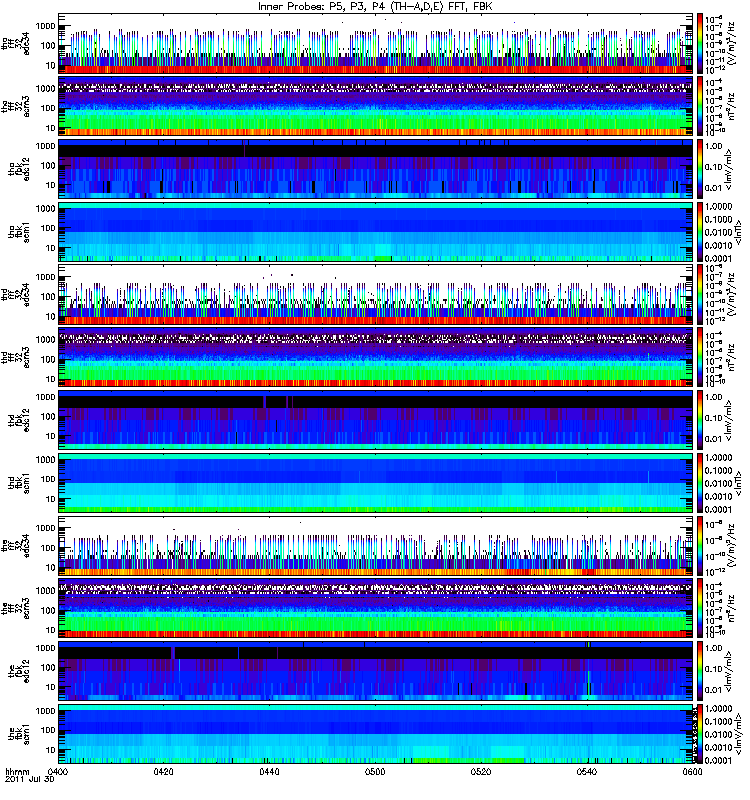Click the color bar of the tha fbk scm1 panel
Viewport: 750px width, 800px height.
click(699, 232)
